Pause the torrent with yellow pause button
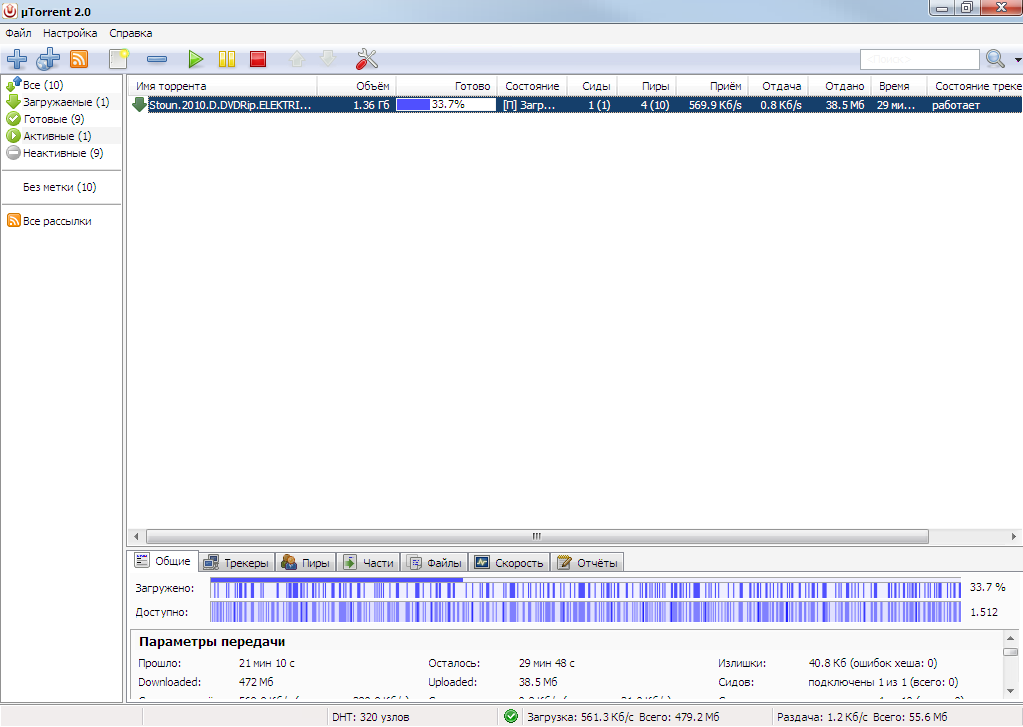The image size is (1023, 727). [x=227, y=59]
